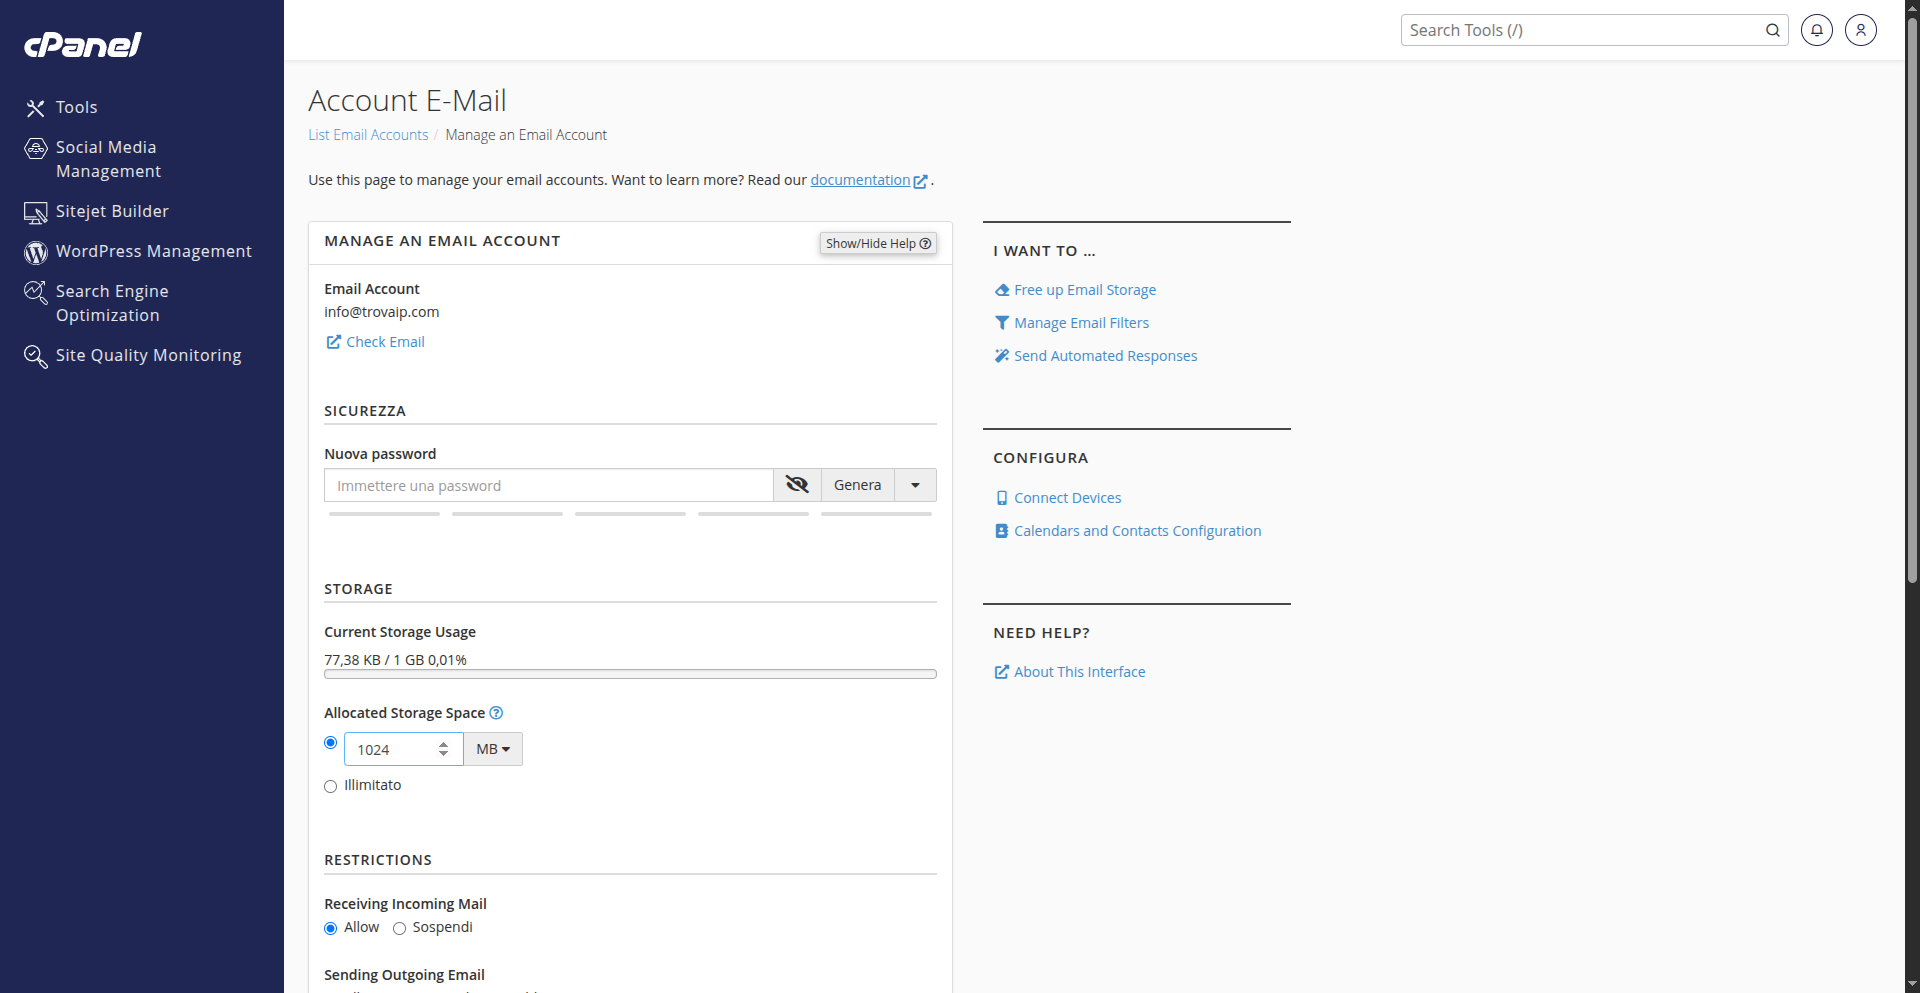Screen dimensions: 1920x993
Task: Click the Connect Devices phone icon
Action: click(1002, 498)
